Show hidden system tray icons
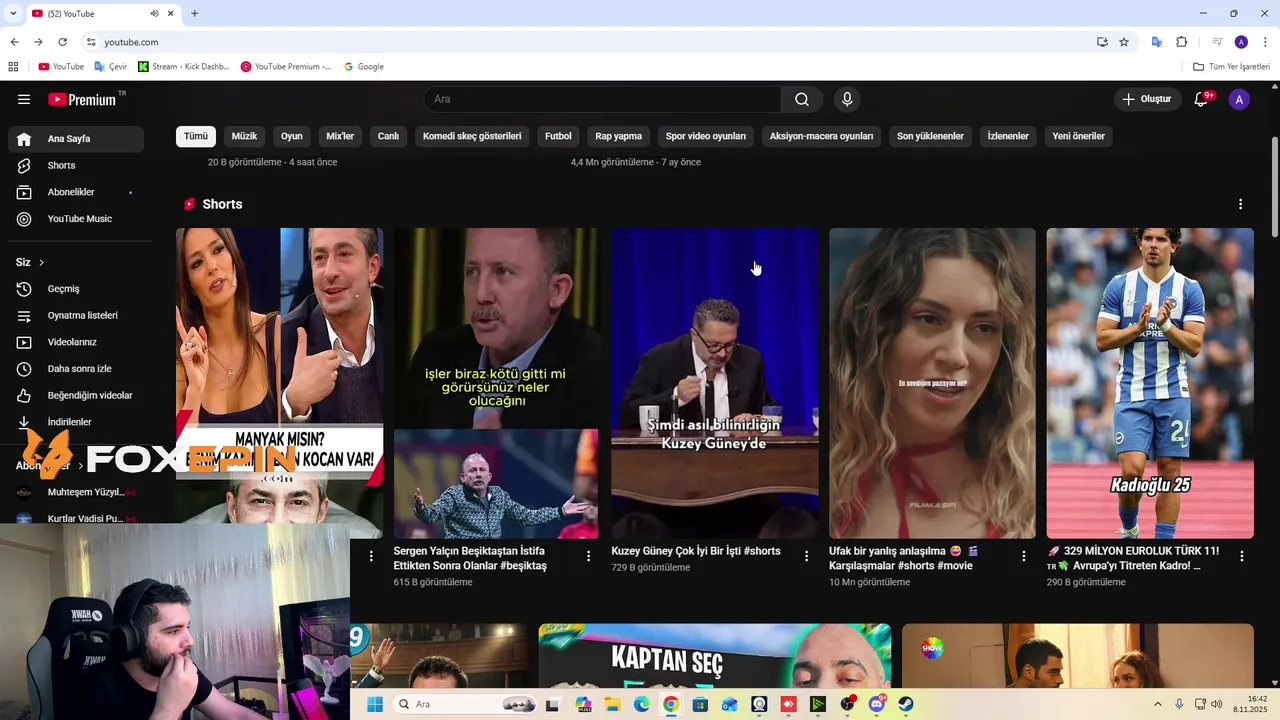Image resolution: width=1280 pixels, height=720 pixels. pyautogui.click(x=1158, y=704)
